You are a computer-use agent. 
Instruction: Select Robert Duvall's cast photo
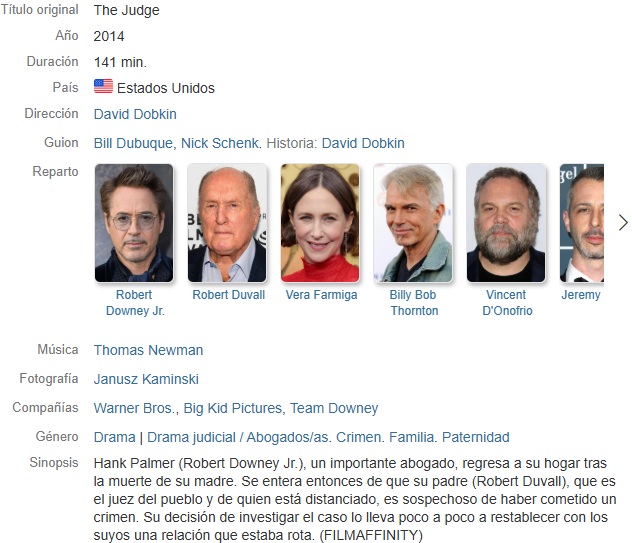[x=227, y=223]
